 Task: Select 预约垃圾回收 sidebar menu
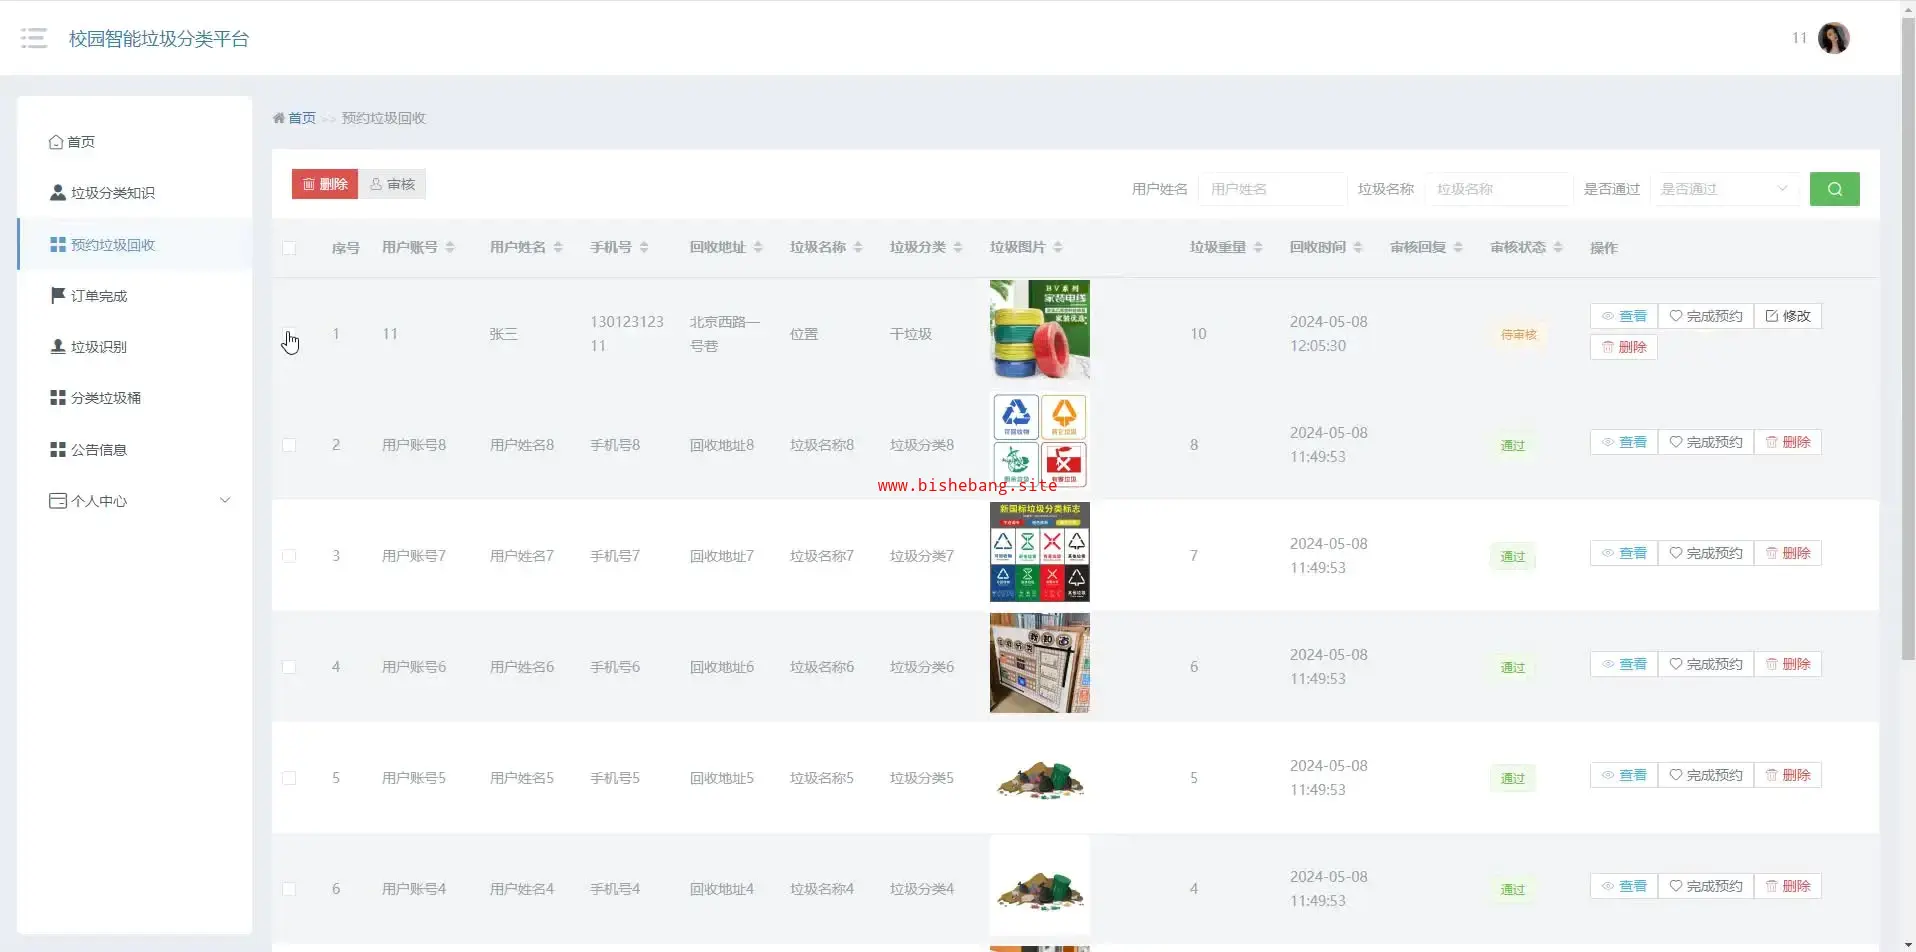[x=134, y=245]
